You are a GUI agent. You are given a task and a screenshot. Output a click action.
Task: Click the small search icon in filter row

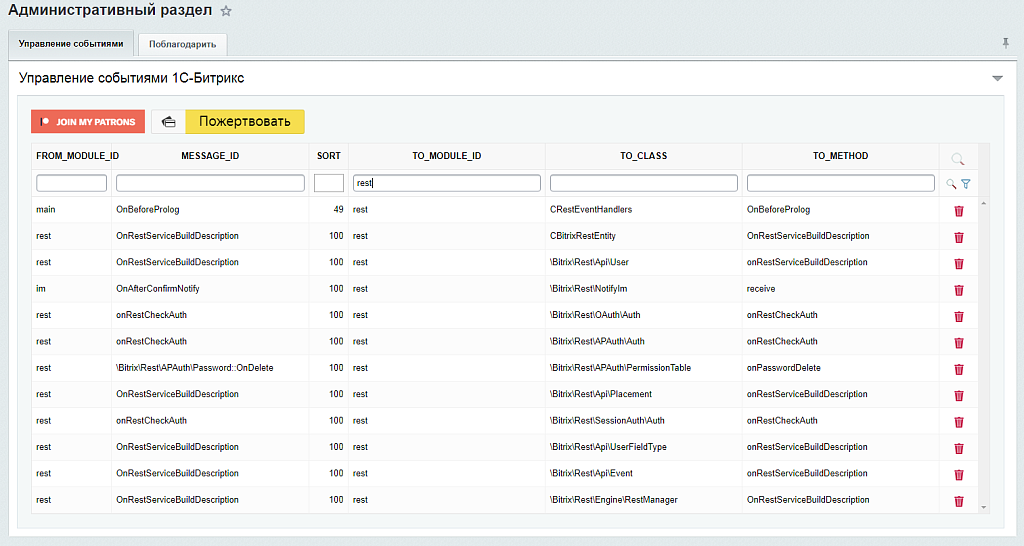[x=951, y=184]
